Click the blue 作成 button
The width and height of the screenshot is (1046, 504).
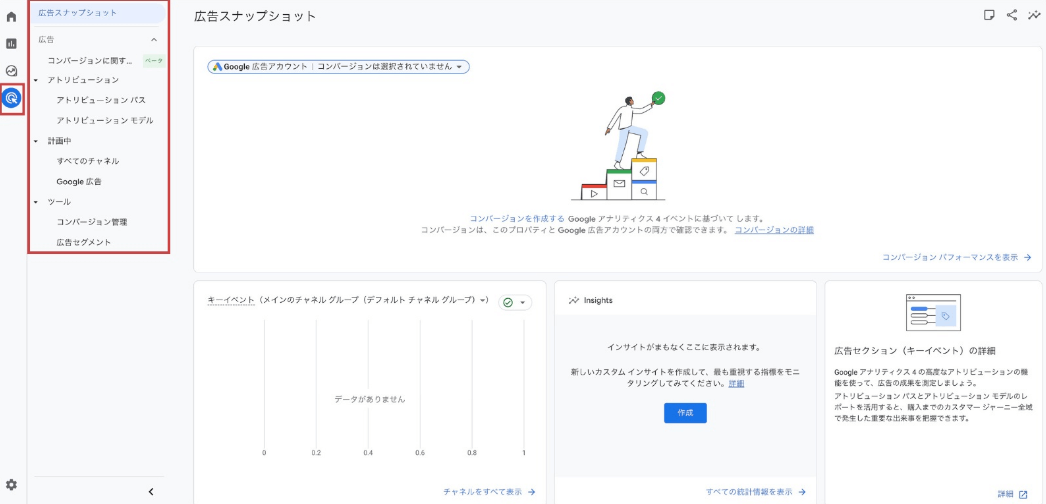pos(685,412)
